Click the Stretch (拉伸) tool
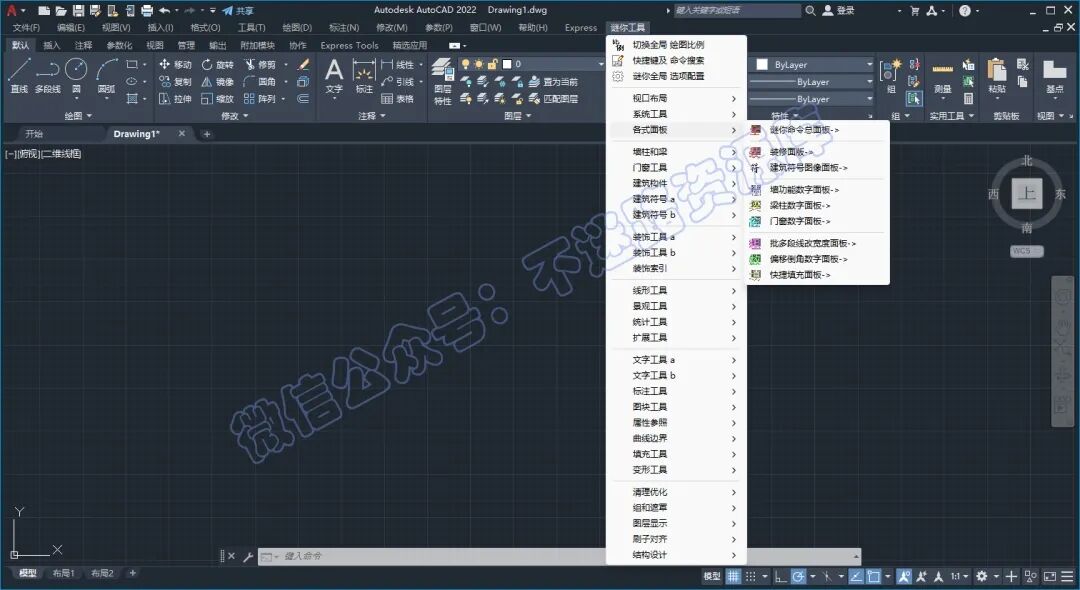This screenshot has width=1080, height=590. click(x=175, y=98)
